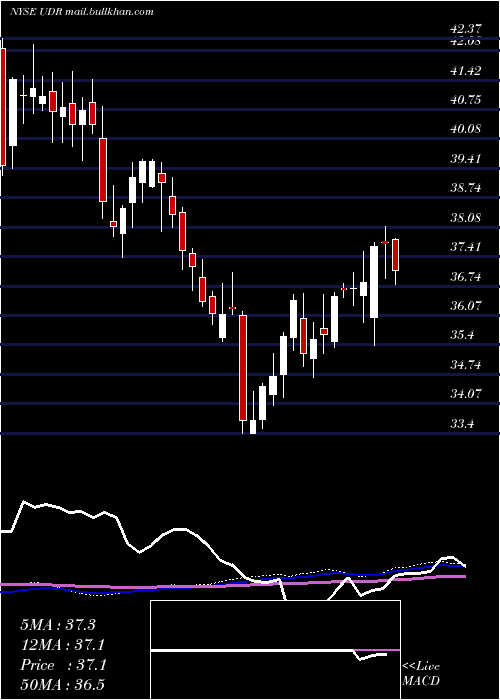
Task: Click the Price : 37.1 value
Action: [63, 665]
